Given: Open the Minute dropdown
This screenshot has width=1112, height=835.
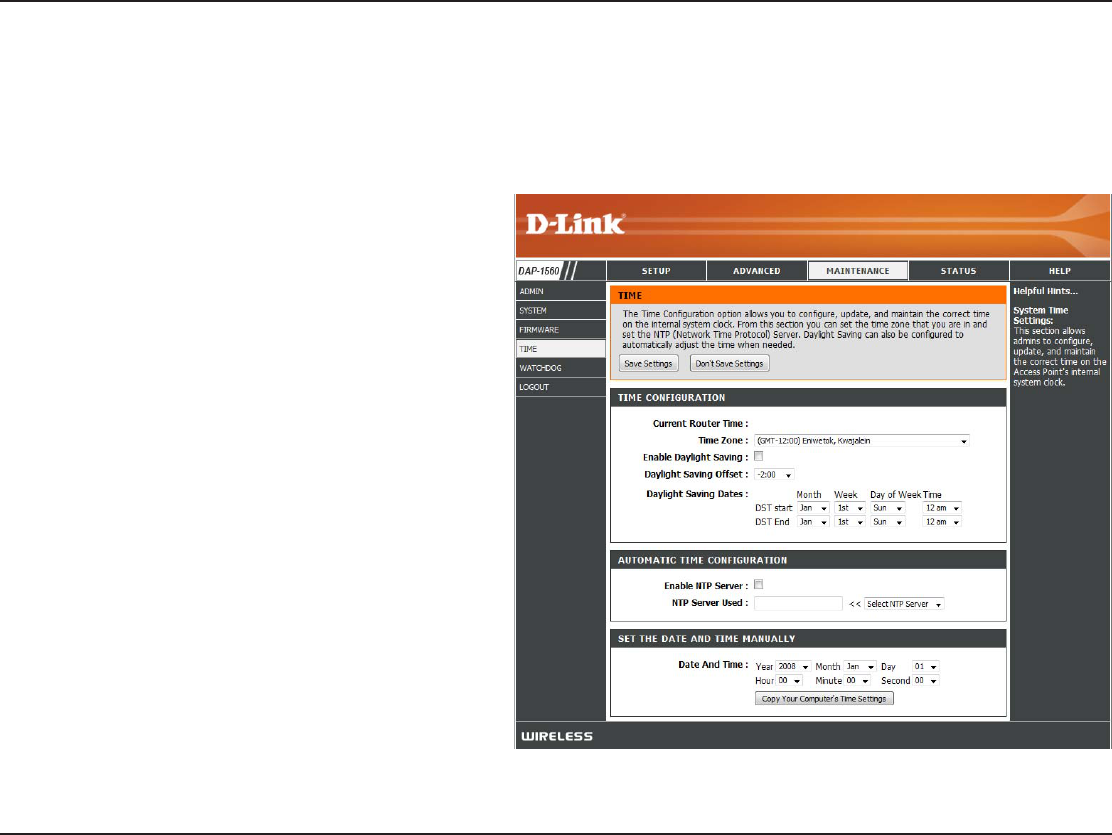Looking at the screenshot, I should point(857,681).
